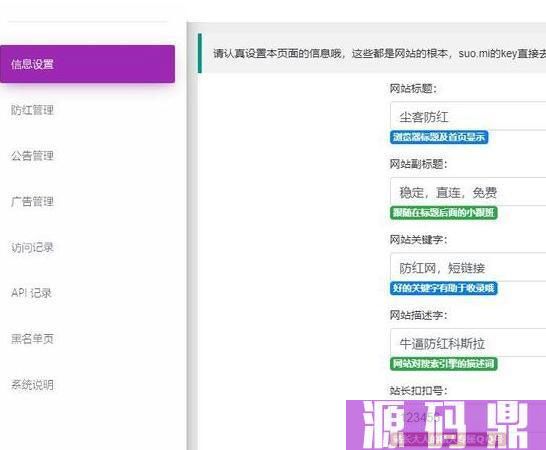This screenshot has width=546, height=450.
Task: Edit the 网站描述字 input field
Action: point(468,343)
